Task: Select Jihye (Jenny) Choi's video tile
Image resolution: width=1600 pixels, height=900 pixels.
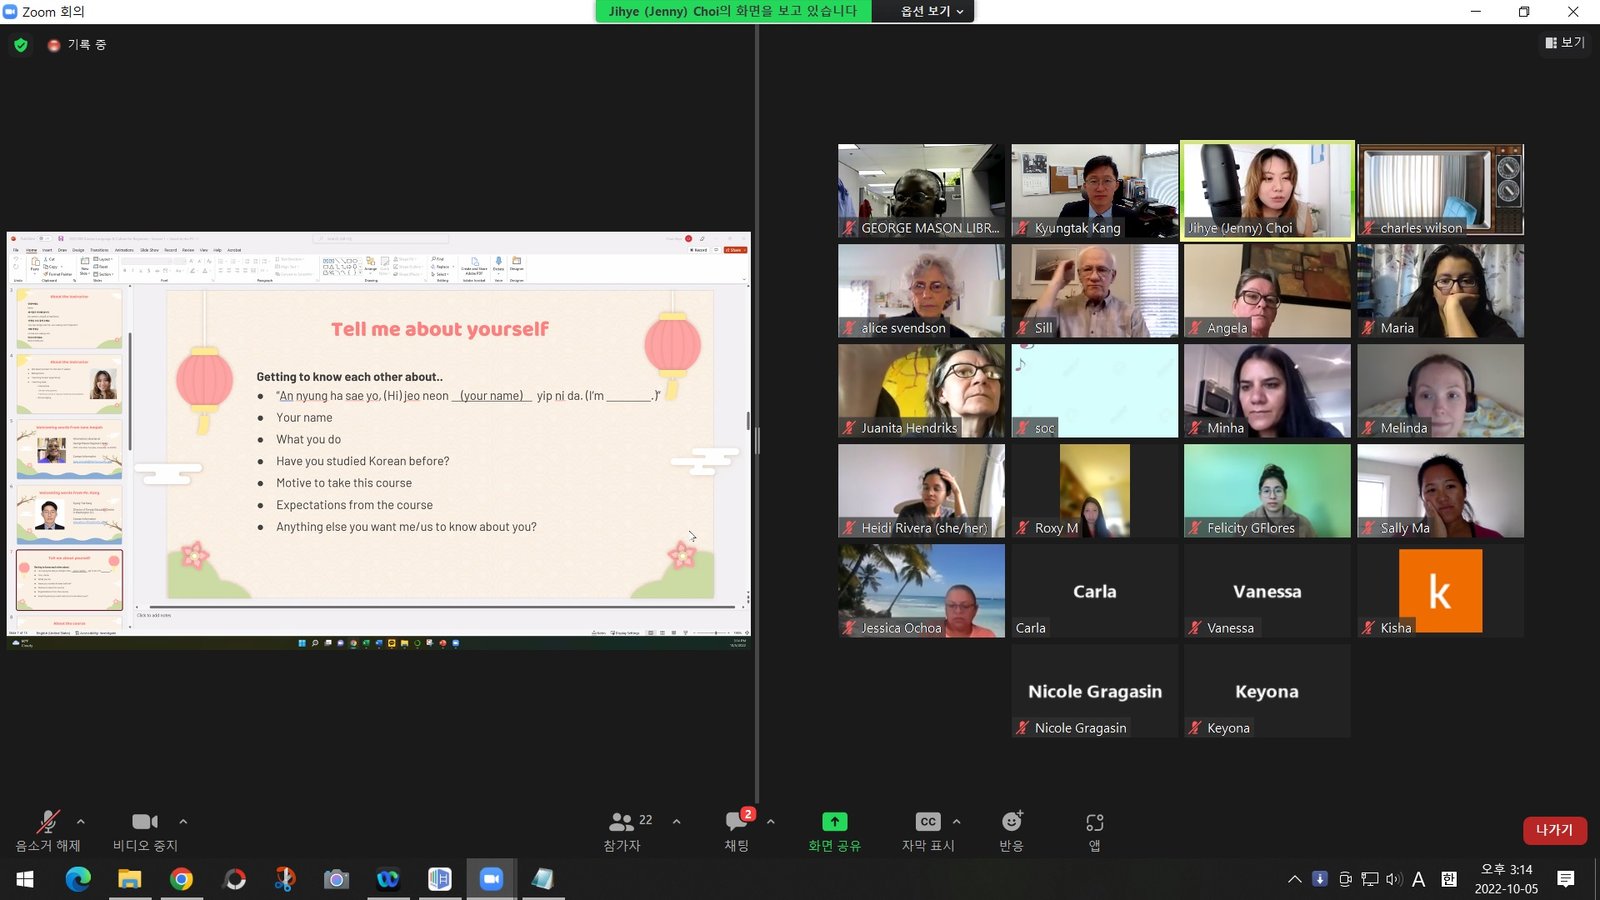Action: 1267,190
